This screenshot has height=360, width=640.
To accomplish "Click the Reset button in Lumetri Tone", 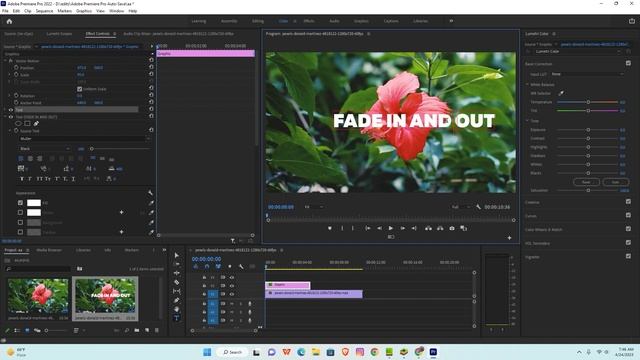I will tap(586, 182).
